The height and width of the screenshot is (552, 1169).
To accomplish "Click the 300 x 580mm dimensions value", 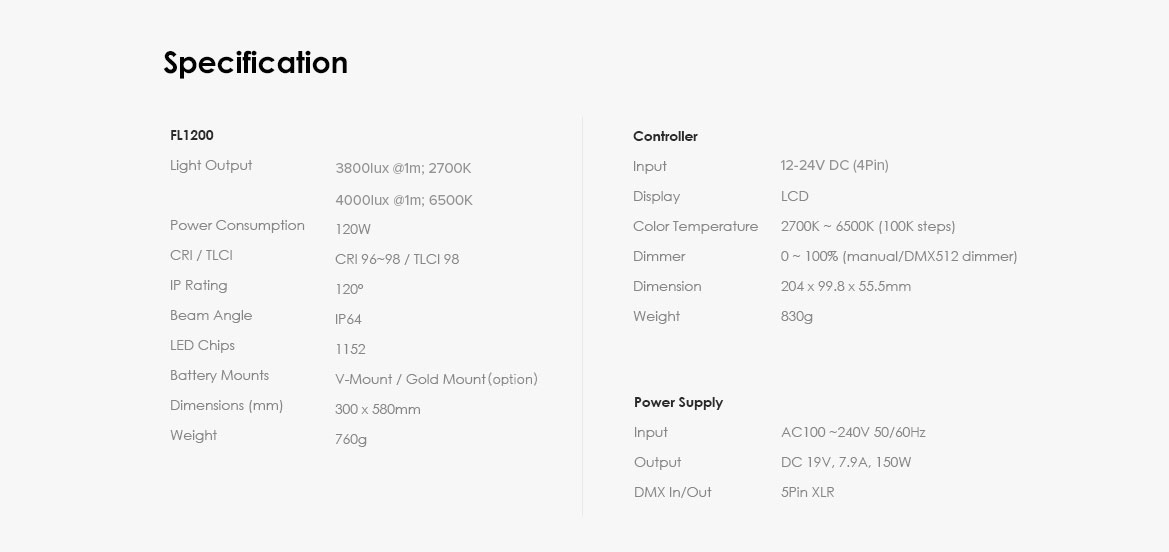I will pos(377,409).
